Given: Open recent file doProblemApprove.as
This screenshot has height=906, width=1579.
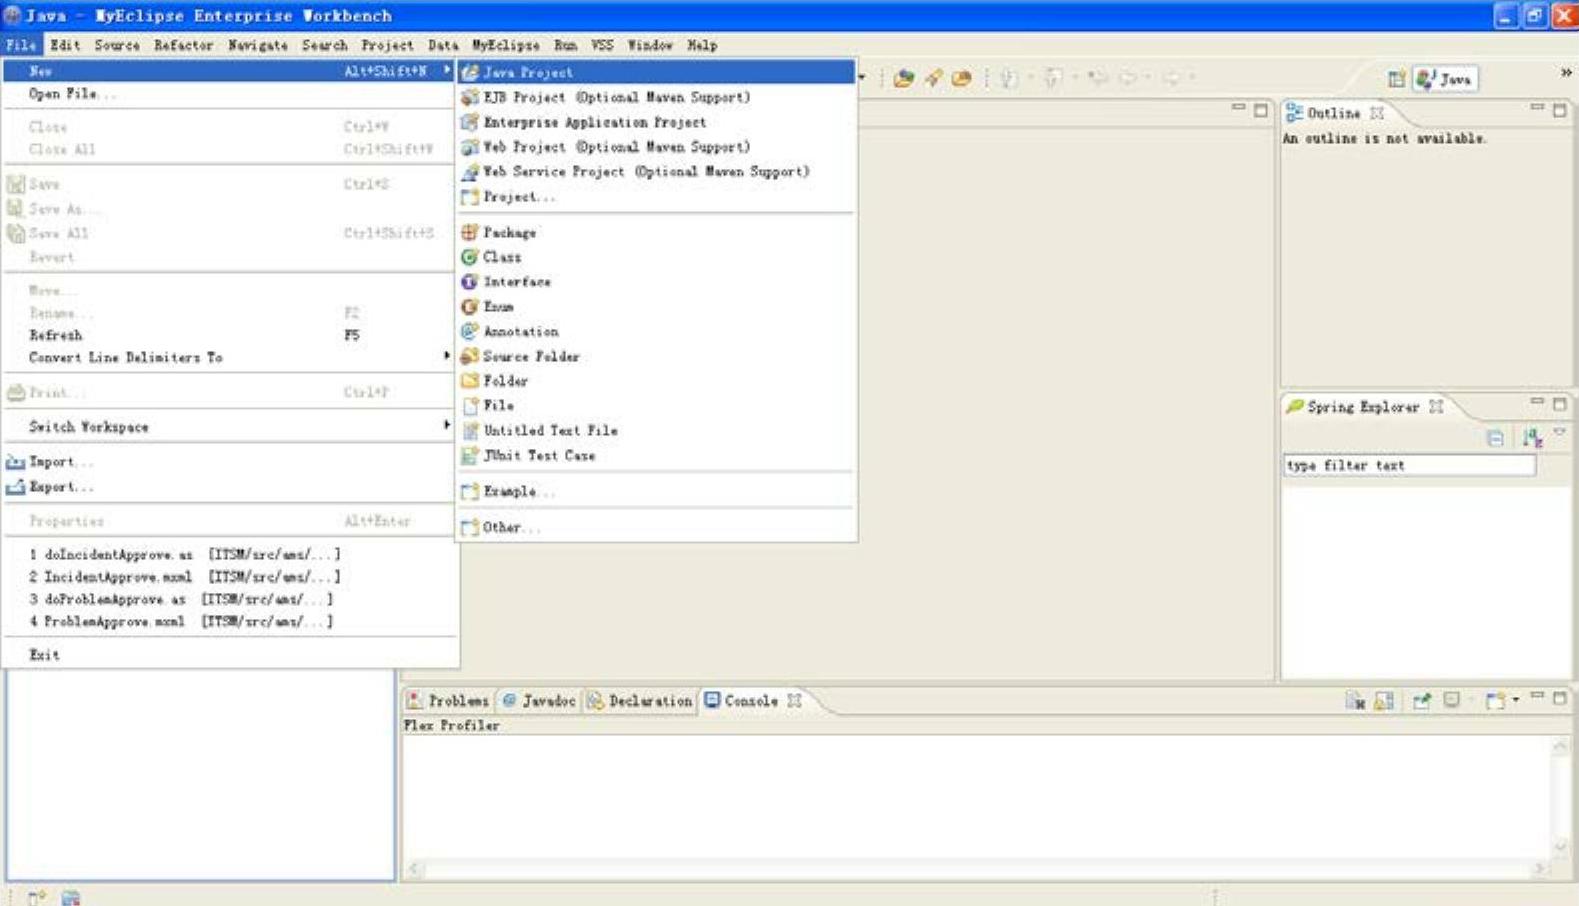Looking at the screenshot, I should pyautogui.click(x=230, y=599).
